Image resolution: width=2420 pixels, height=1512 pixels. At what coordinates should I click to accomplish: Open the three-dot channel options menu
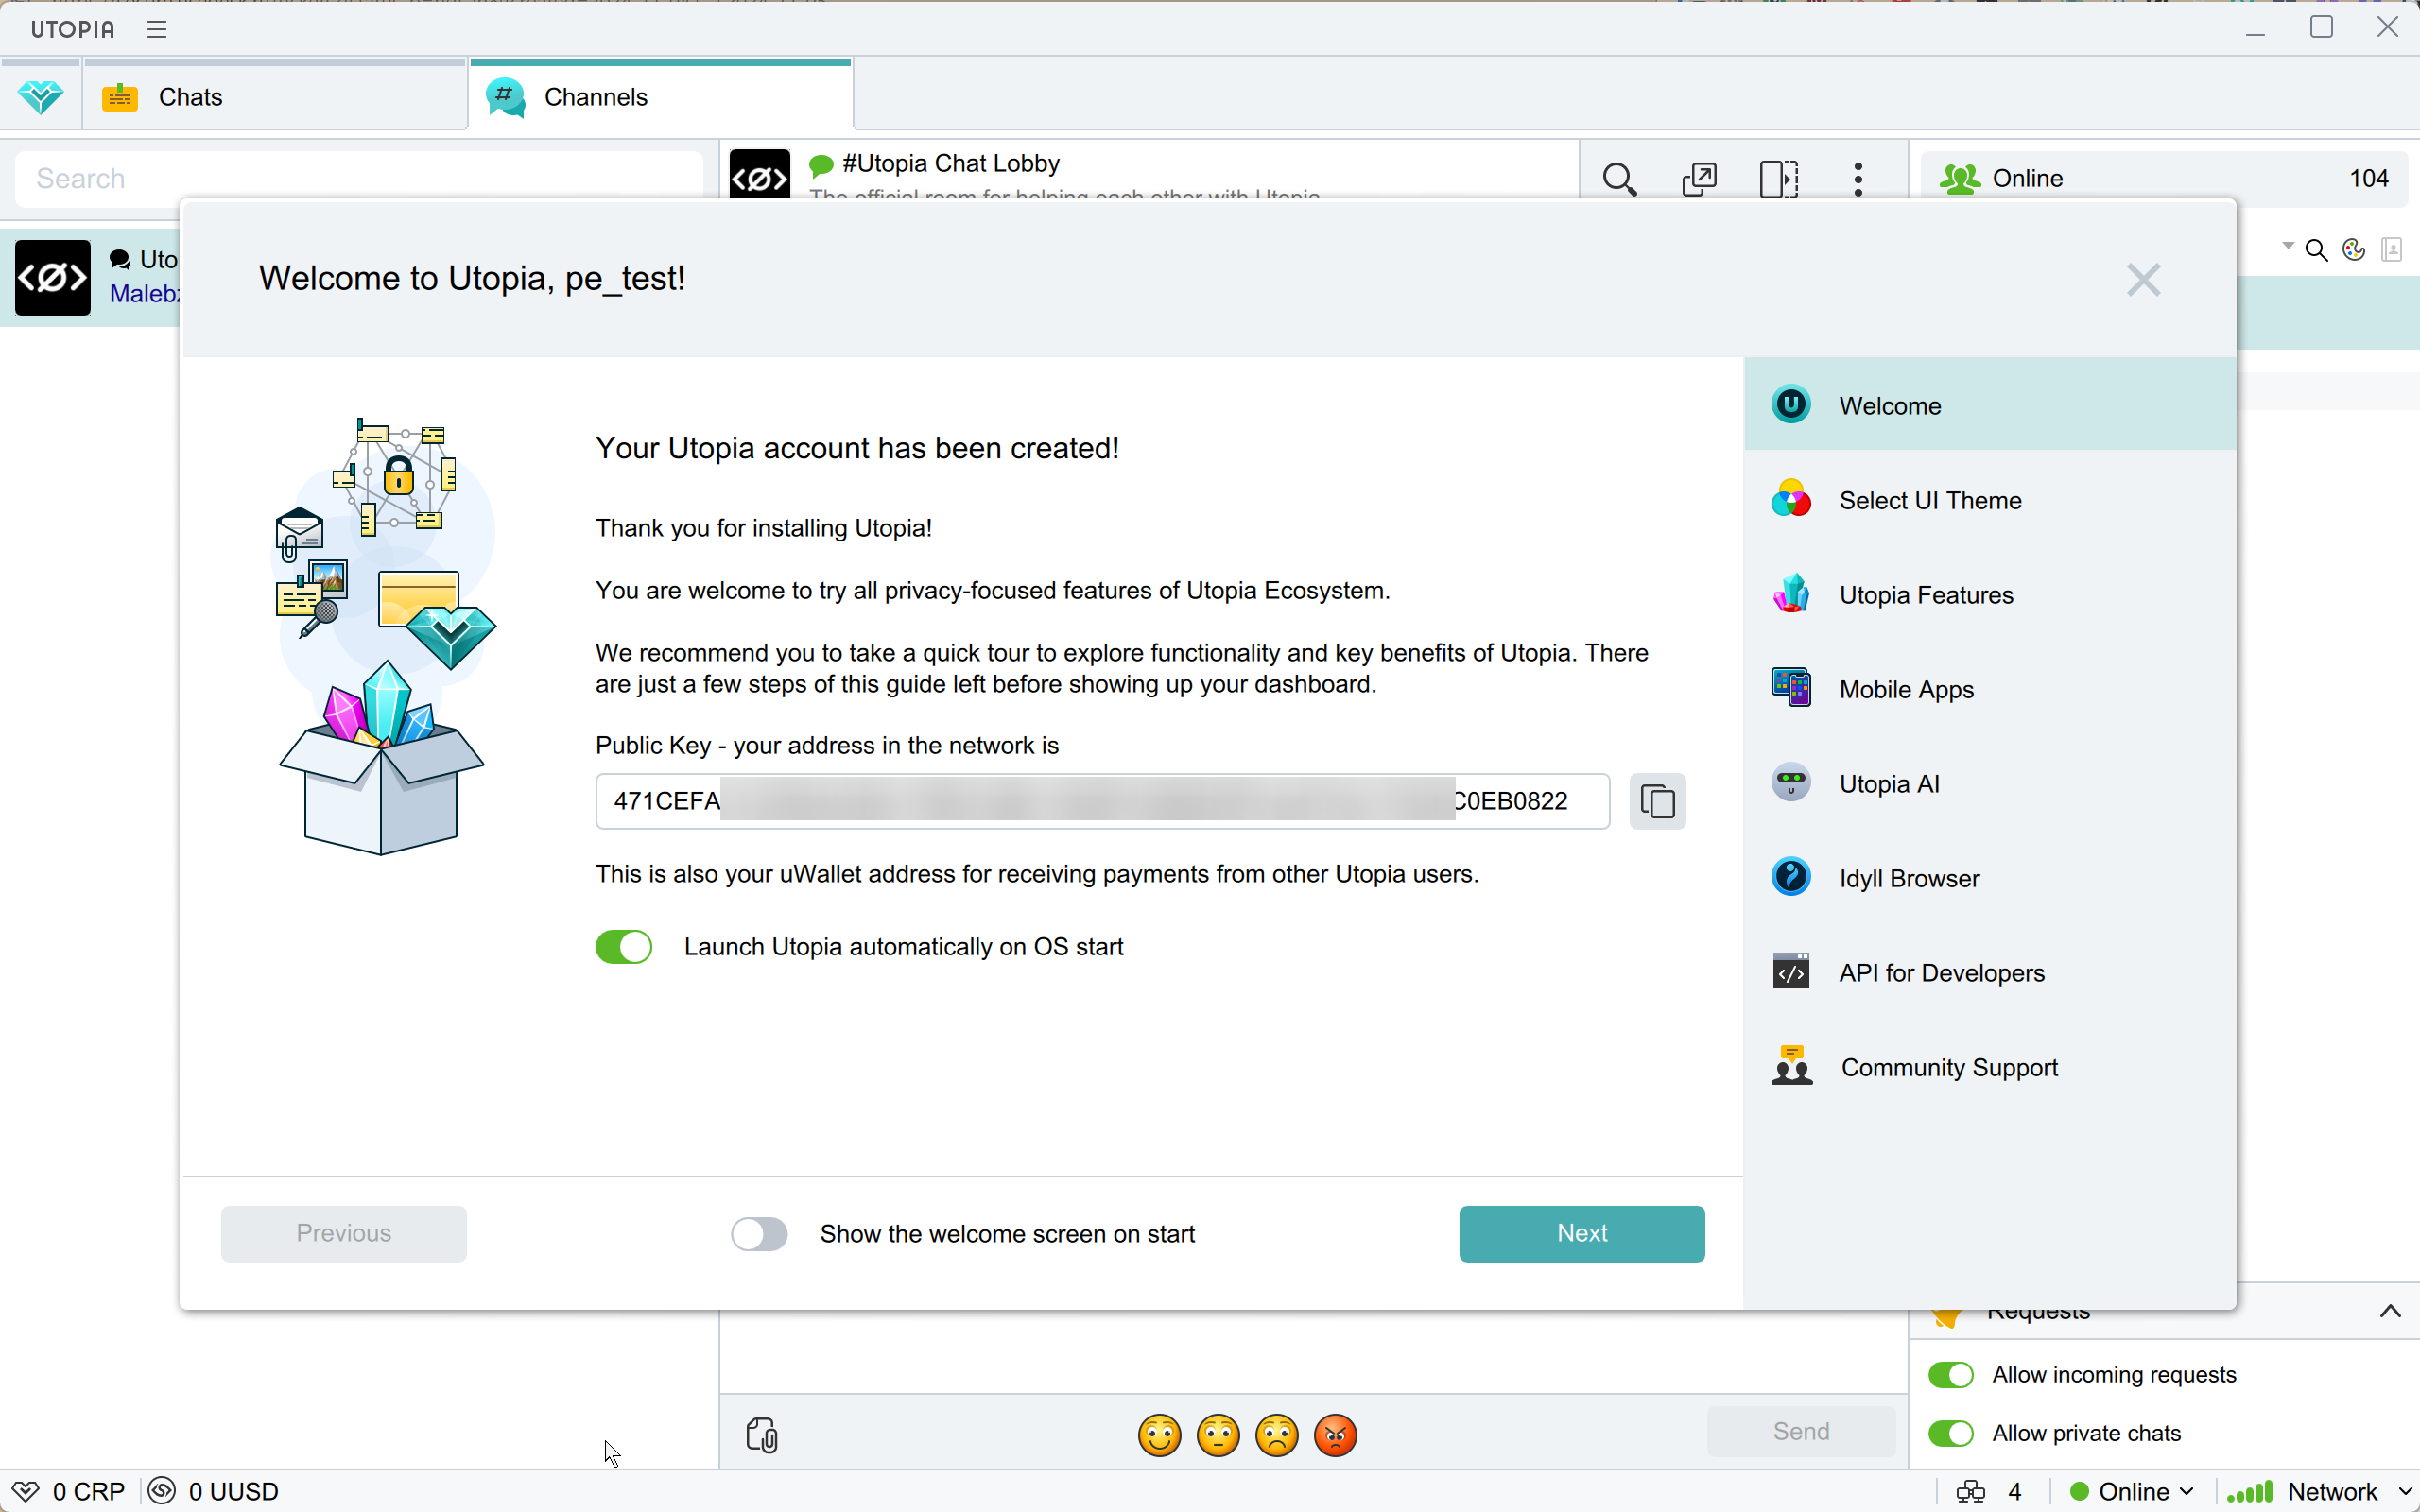tap(1858, 179)
